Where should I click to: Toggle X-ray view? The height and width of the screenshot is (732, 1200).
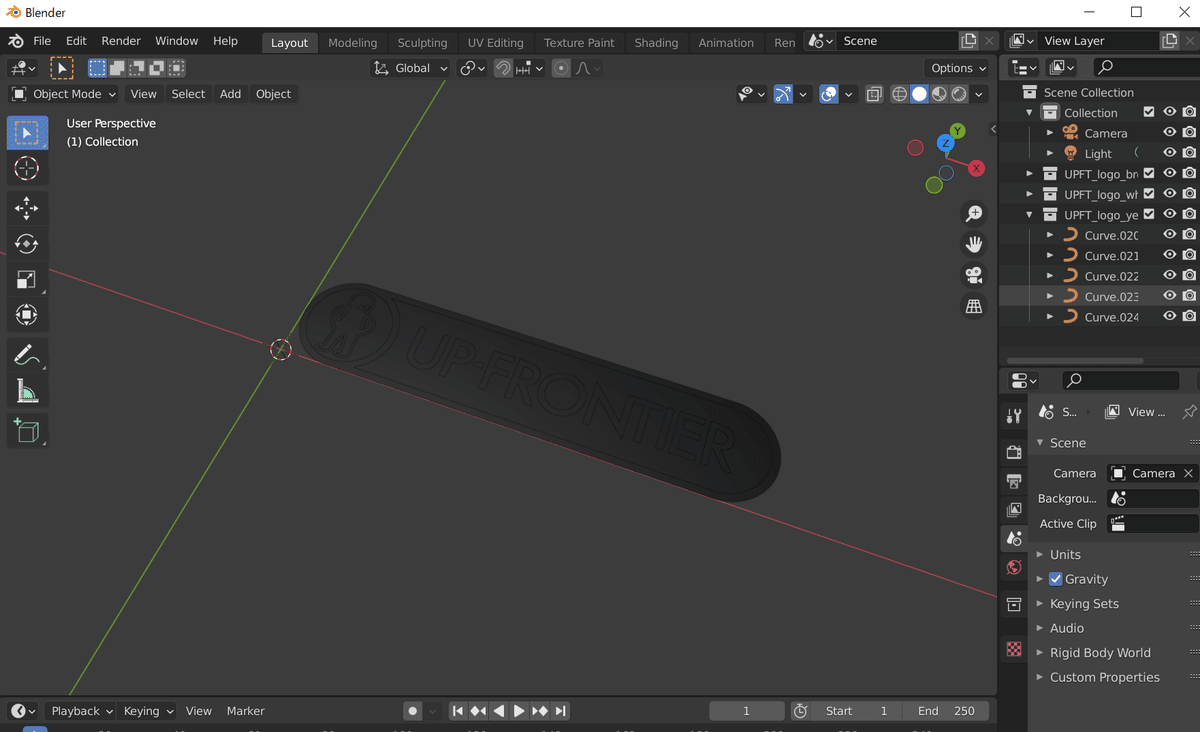pos(874,94)
